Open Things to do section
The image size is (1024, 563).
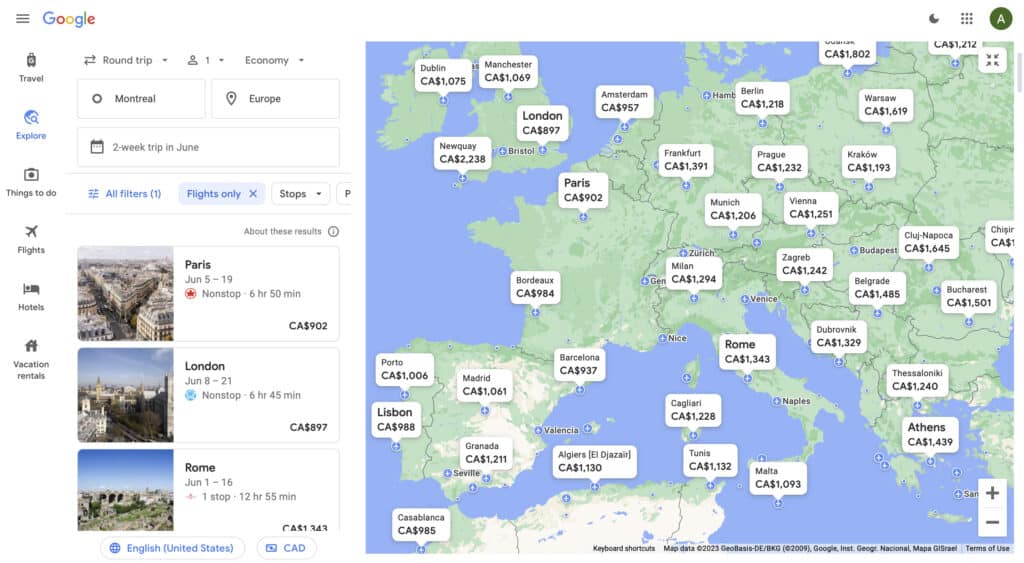[31, 181]
